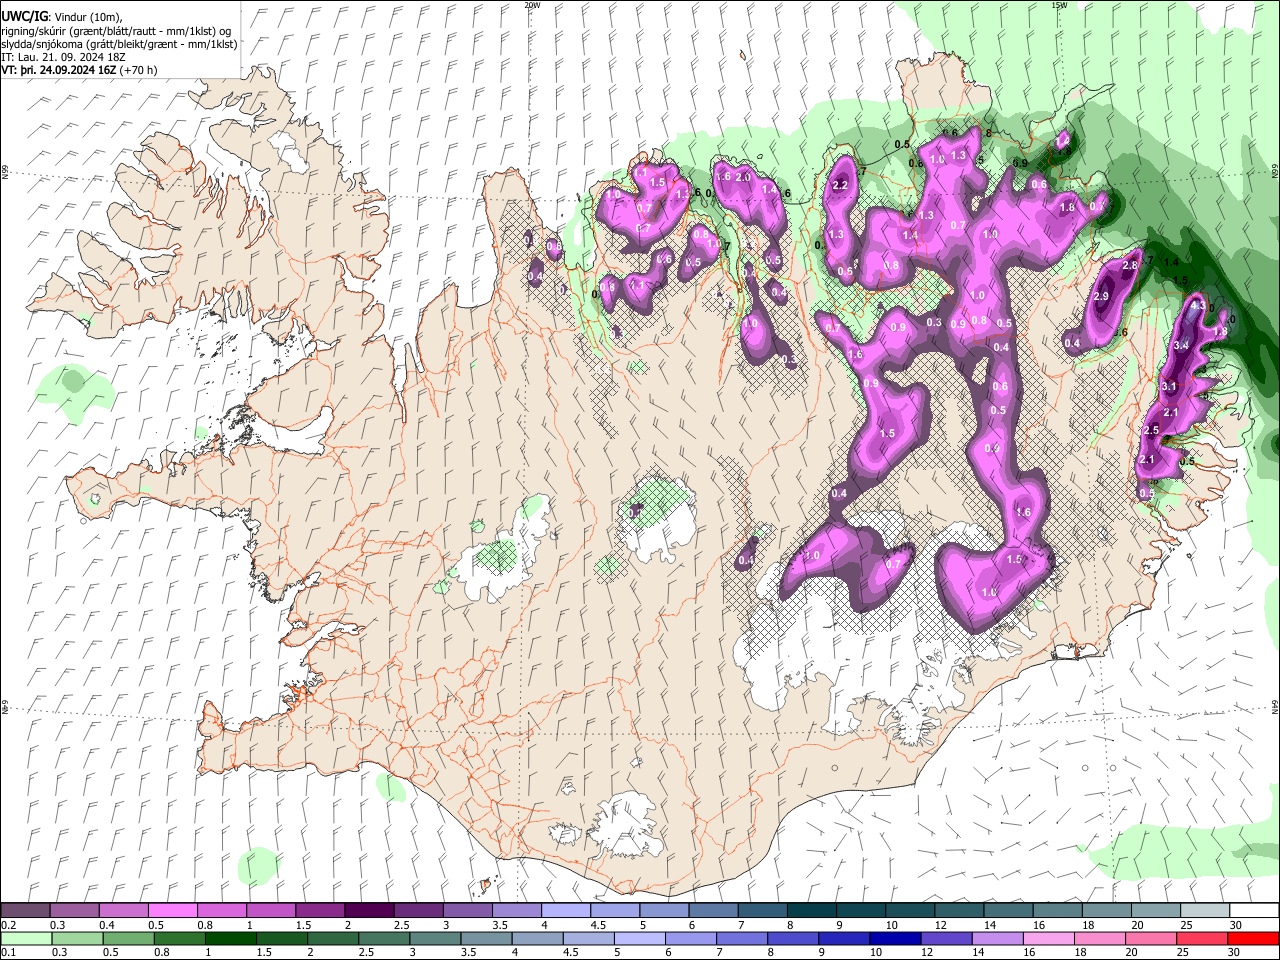Click the purple 12 swatch, bottom legend row

[947, 938]
